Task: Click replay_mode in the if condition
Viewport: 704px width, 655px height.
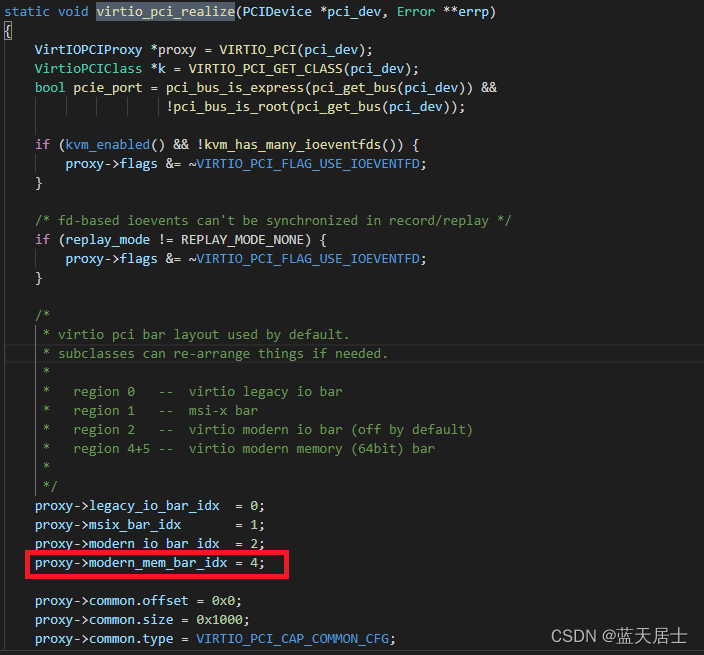Action: (x=108, y=240)
